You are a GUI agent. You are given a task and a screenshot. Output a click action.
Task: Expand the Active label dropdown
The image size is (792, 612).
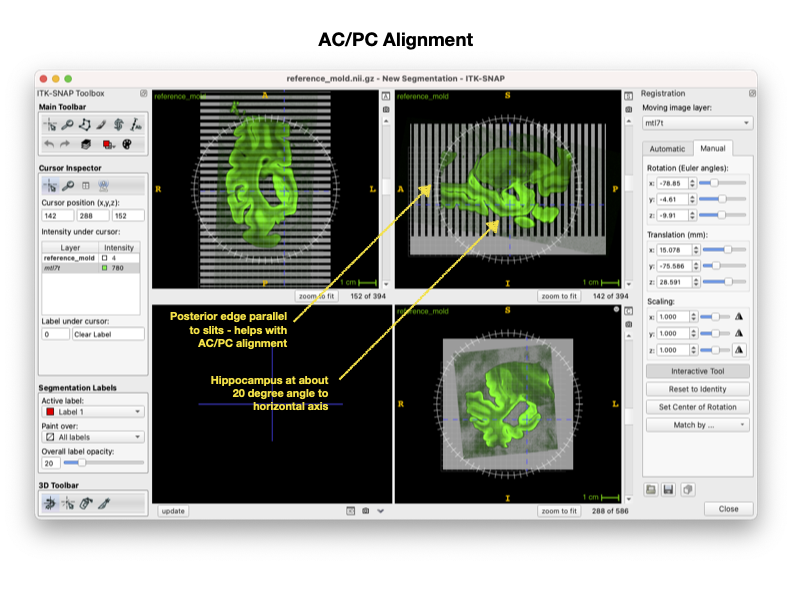tap(93, 412)
